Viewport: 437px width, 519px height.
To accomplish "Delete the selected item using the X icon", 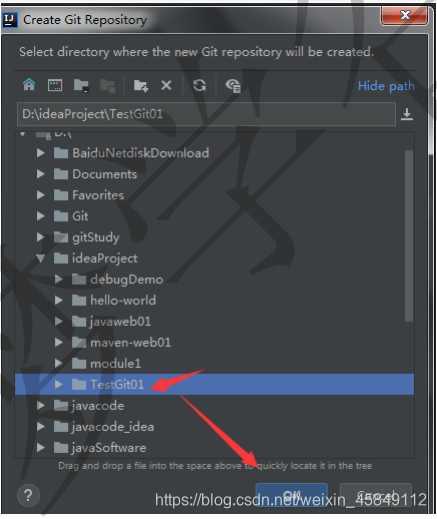I will point(166,85).
